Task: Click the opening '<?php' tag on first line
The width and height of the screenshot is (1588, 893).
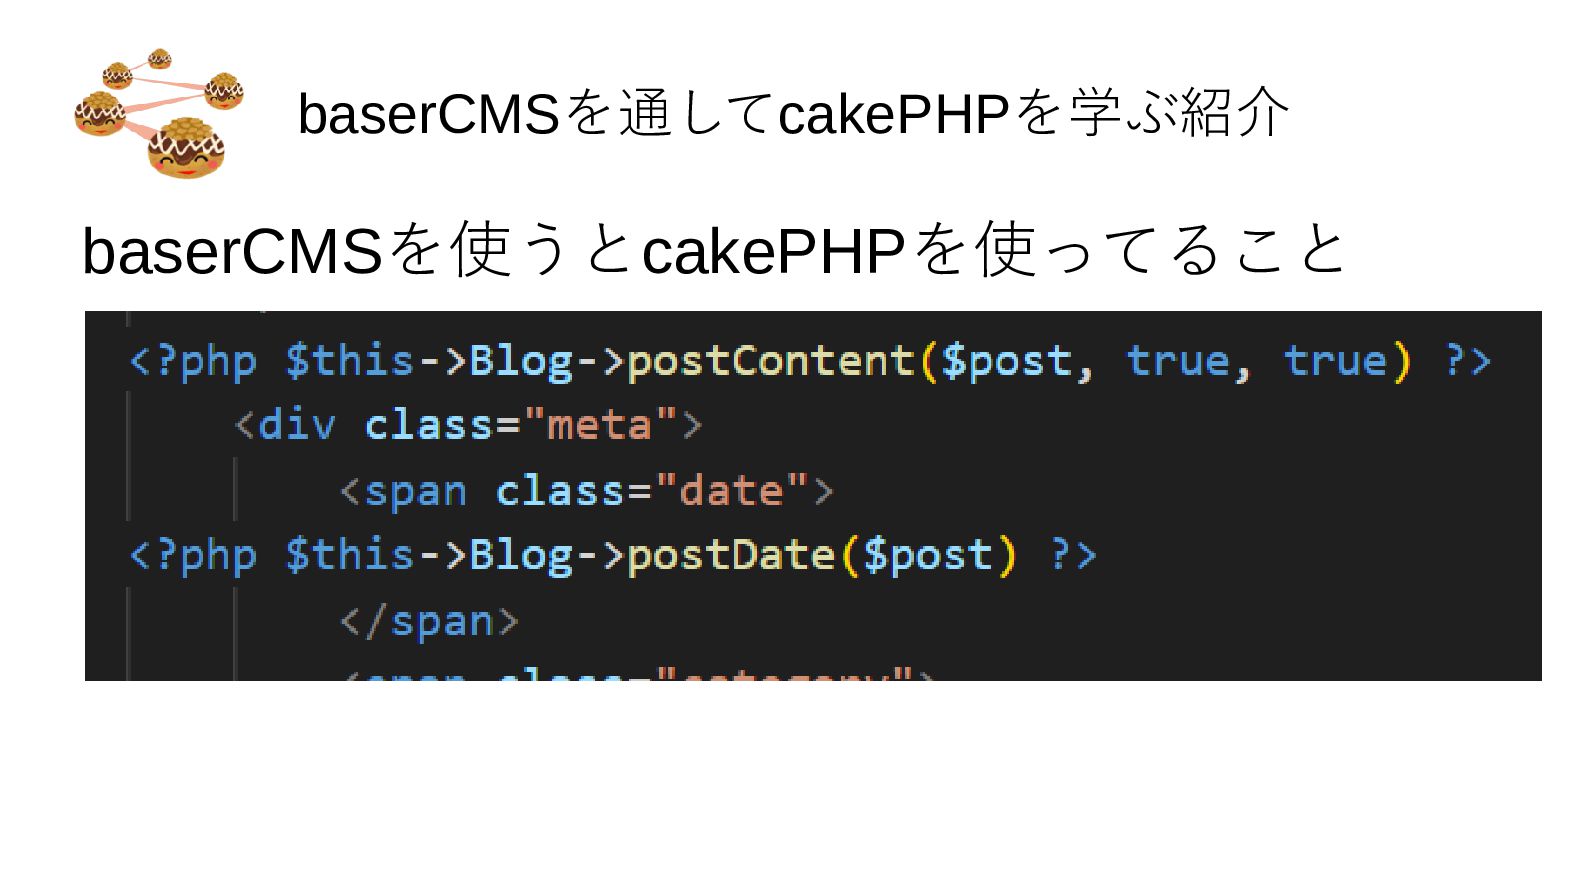Action: click(x=194, y=362)
